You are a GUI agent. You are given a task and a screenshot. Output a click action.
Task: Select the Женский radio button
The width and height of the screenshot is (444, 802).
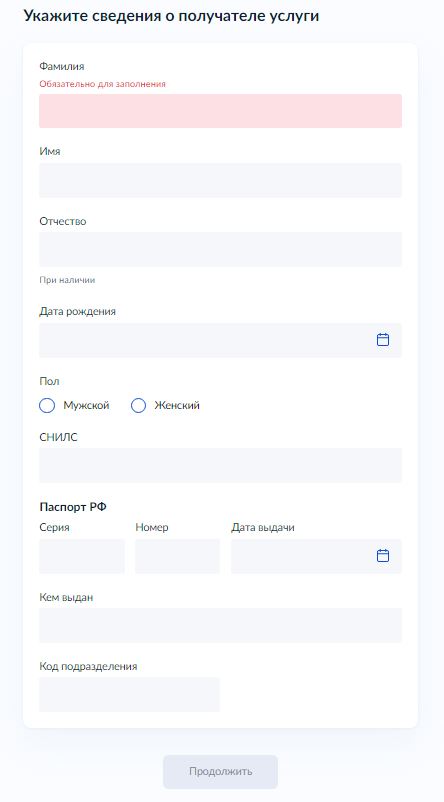tap(139, 406)
